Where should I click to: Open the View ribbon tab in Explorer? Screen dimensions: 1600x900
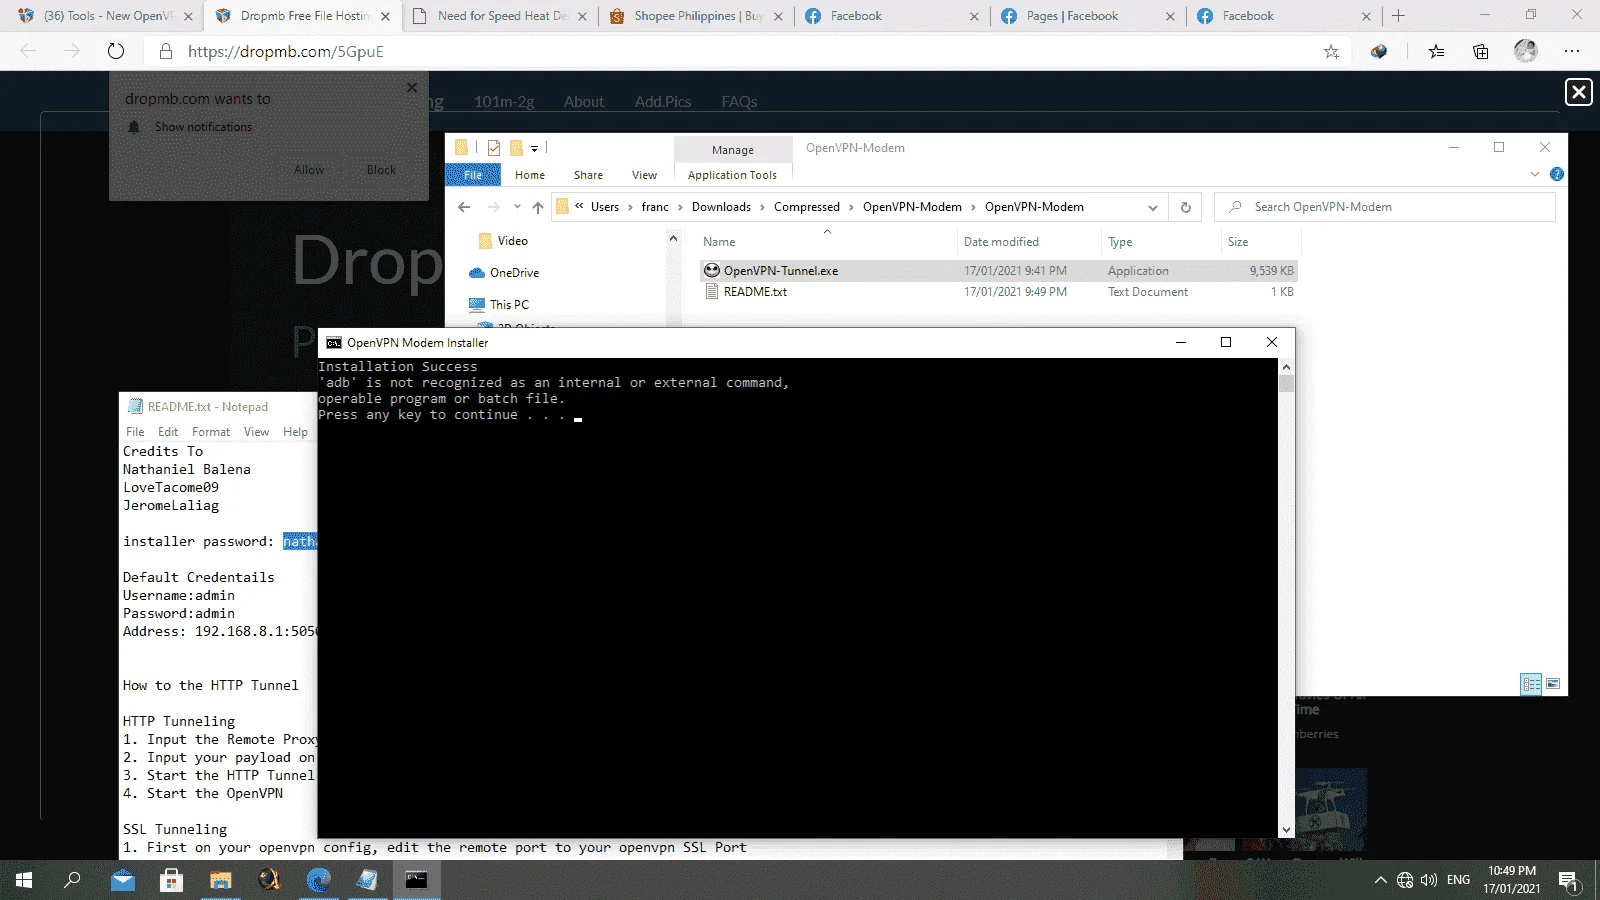pyautogui.click(x=644, y=175)
